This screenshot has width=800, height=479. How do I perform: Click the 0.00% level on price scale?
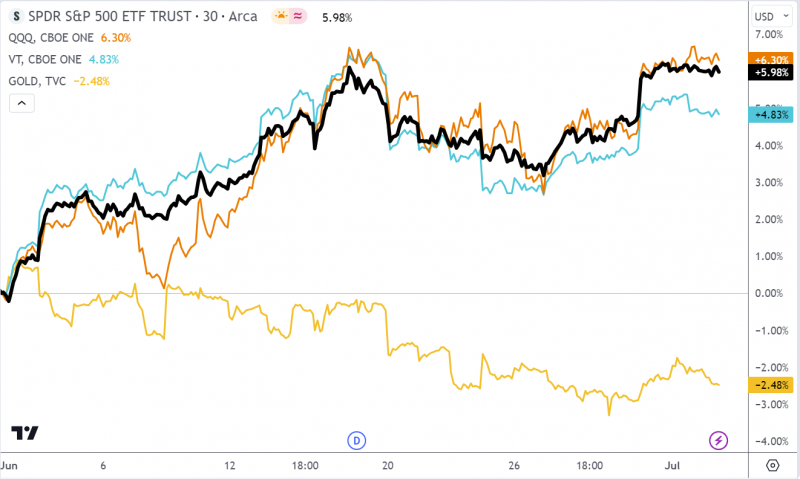(x=769, y=293)
